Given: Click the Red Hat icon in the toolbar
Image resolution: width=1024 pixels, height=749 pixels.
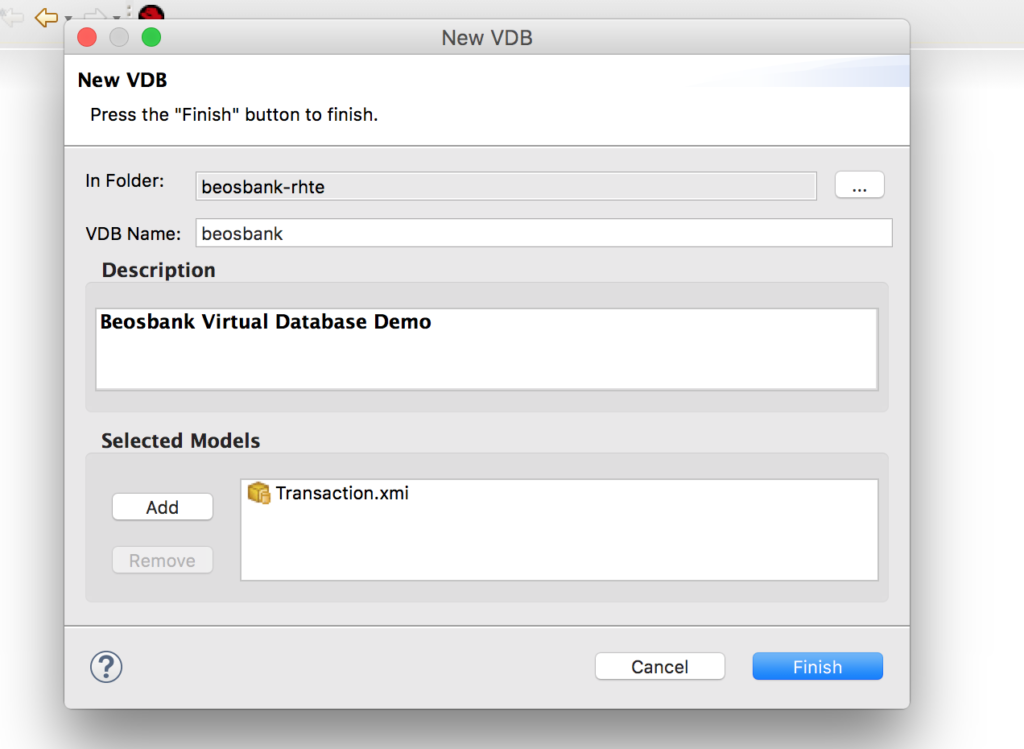Looking at the screenshot, I should [150, 12].
